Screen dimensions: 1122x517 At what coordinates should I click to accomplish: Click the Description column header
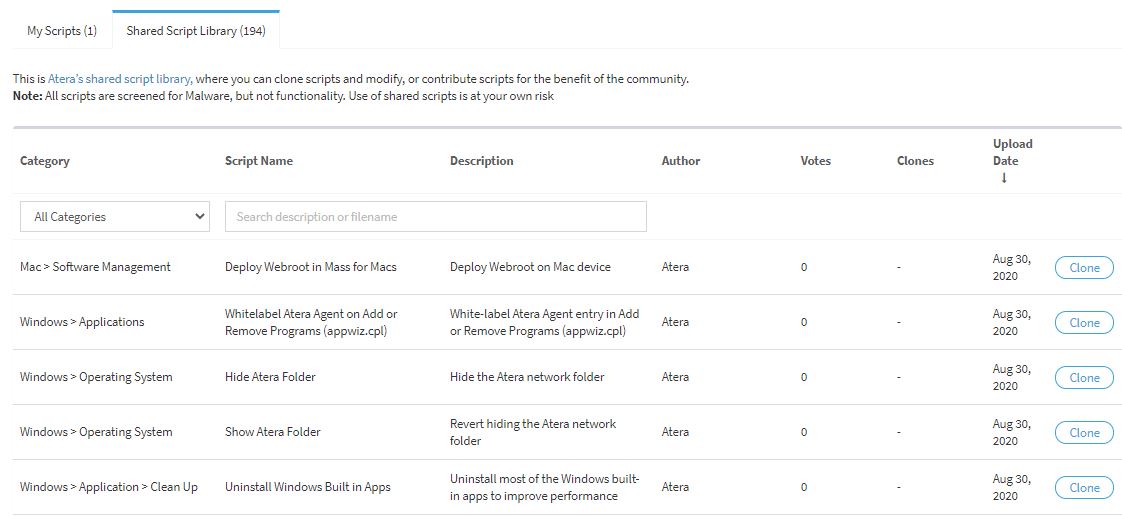pyautogui.click(x=482, y=161)
